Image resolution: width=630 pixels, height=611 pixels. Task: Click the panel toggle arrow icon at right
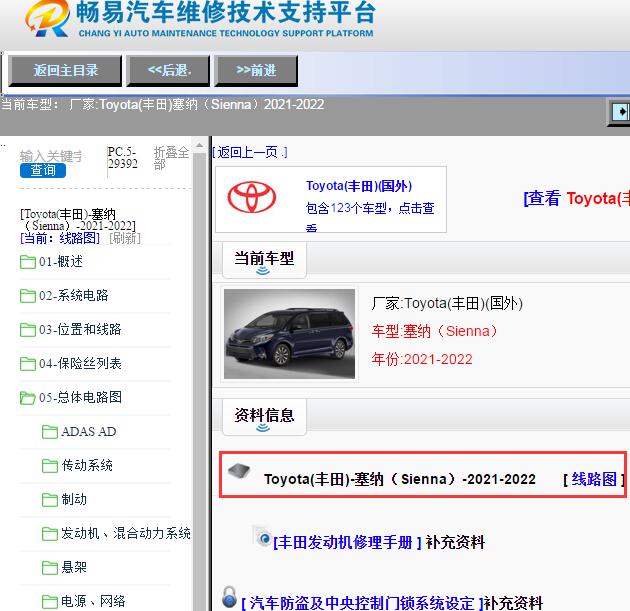click(621, 112)
